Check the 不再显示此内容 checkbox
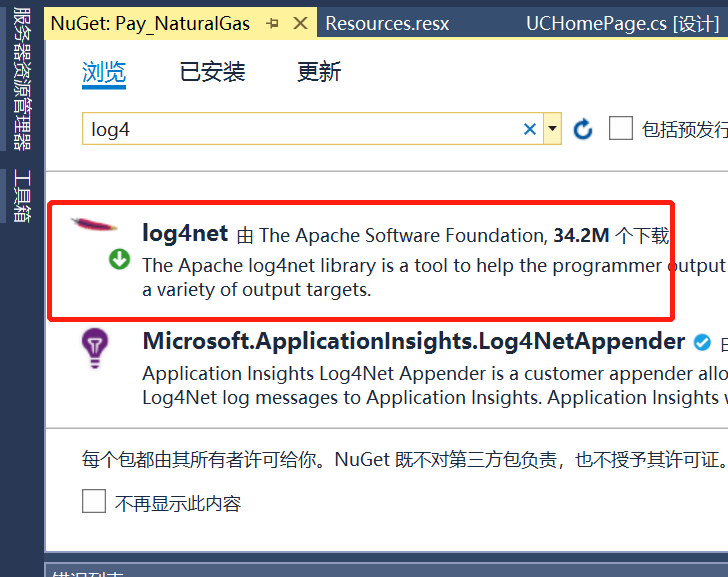Image resolution: width=728 pixels, height=577 pixels. pyautogui.click(x=94, y=501)
